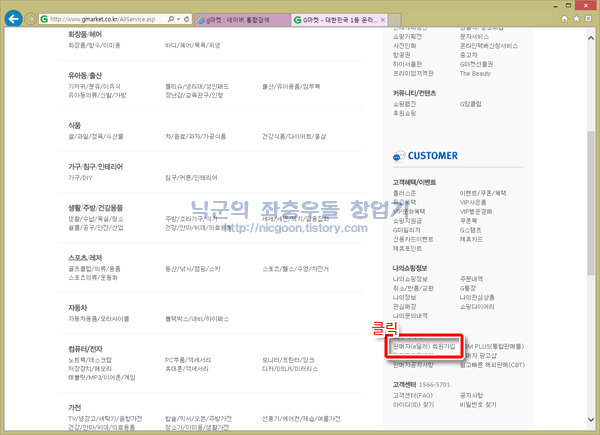Screen dimensions: 600x435
Task: Open the 유아동/출산 category heading
Action: coord(85,75)
